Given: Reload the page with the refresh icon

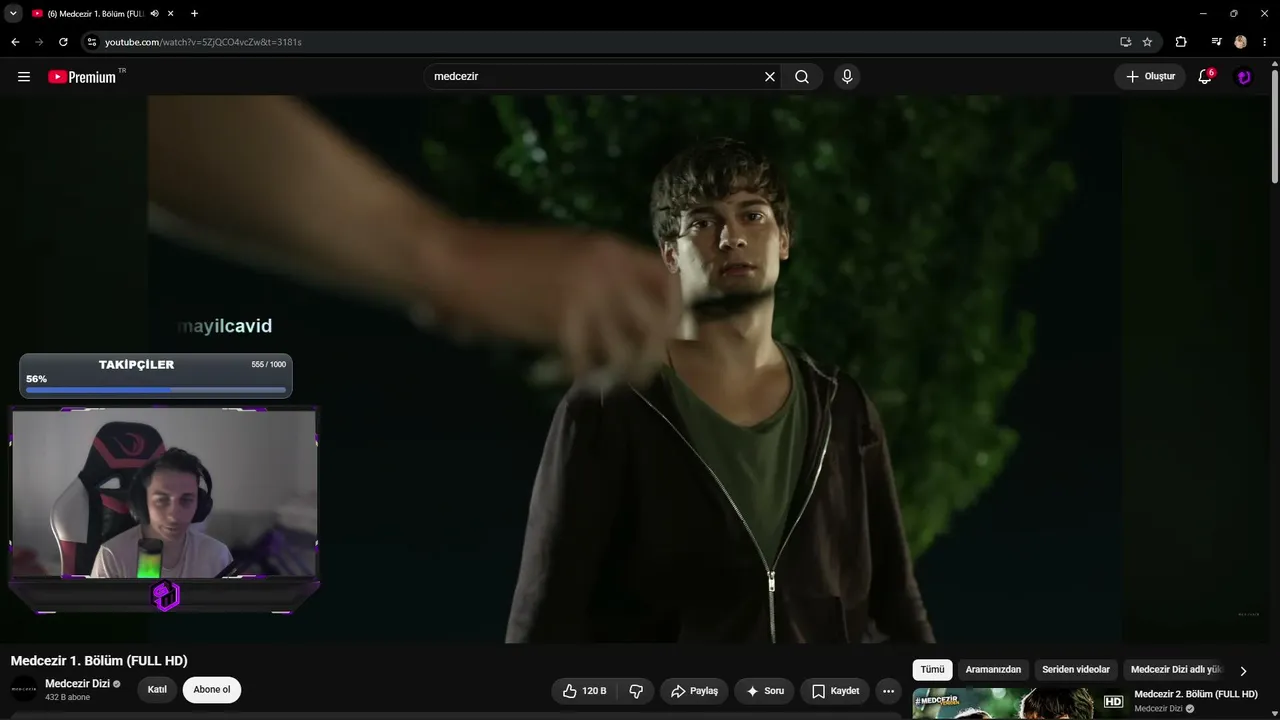Looking at the screenshot, I should point(63,42).
